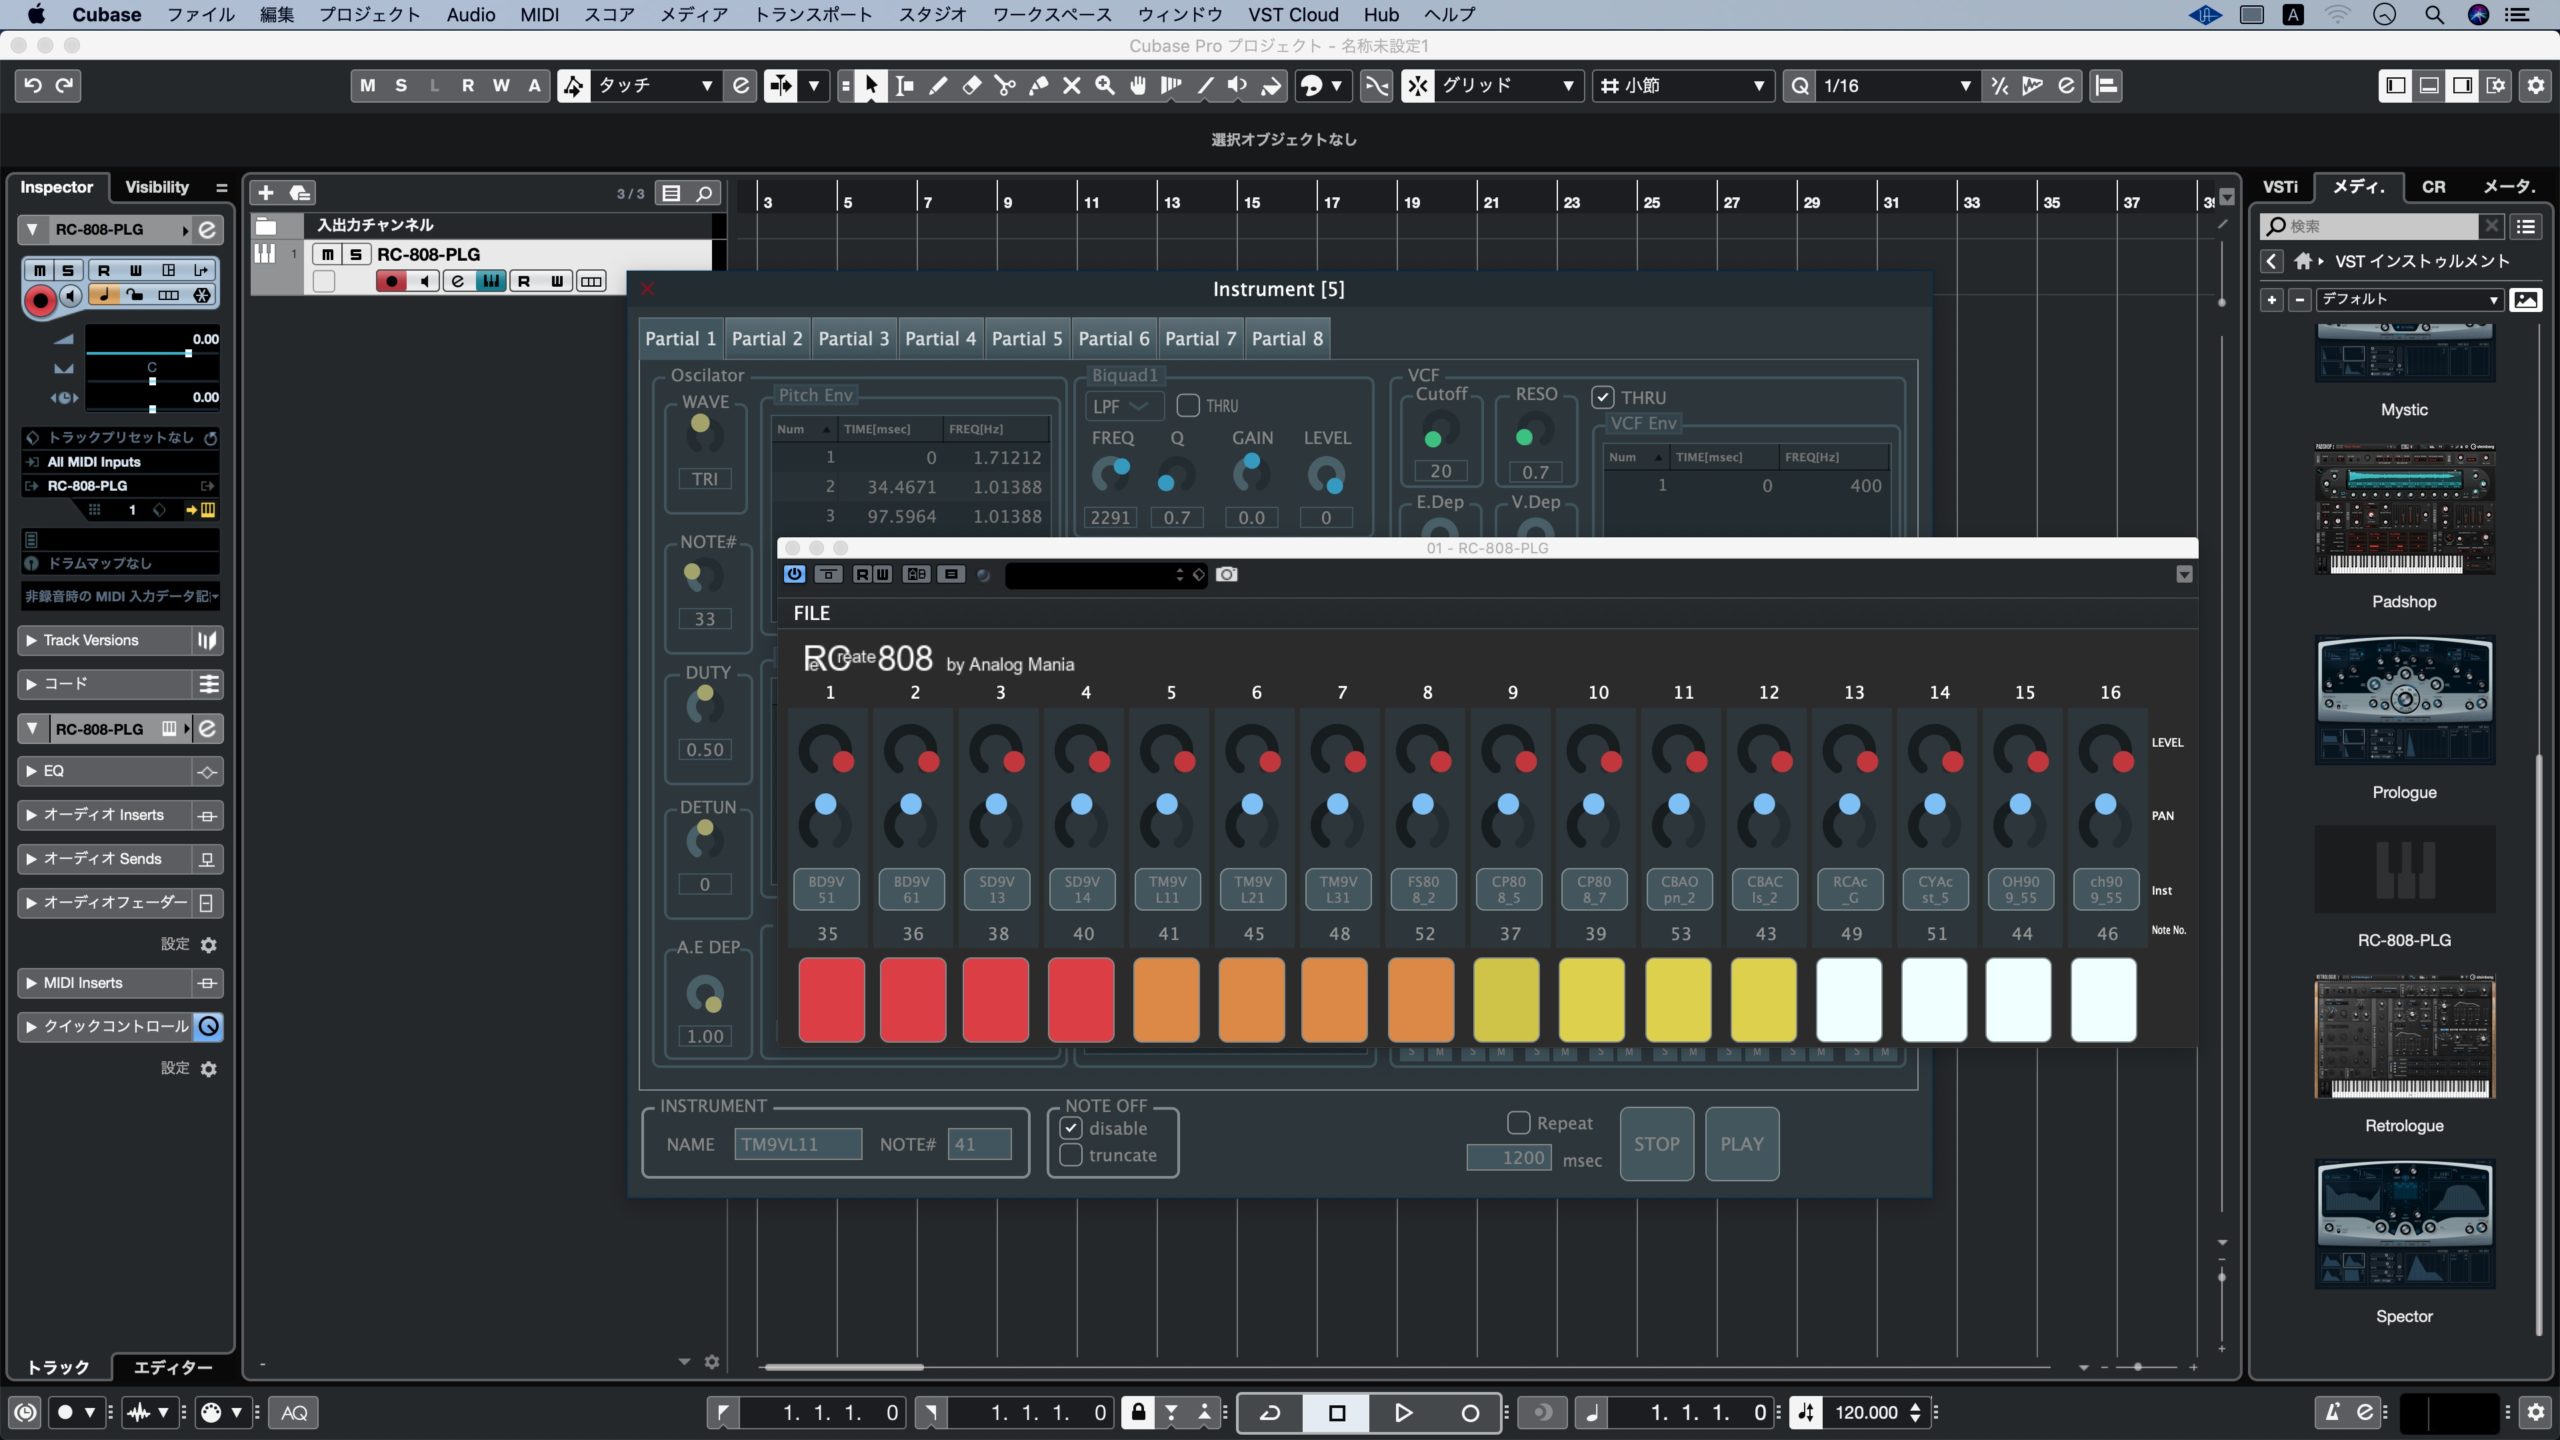Click FILE menu in RC-808 plugin
This screenshot has height=1440, width=2560.
point(811,613)
